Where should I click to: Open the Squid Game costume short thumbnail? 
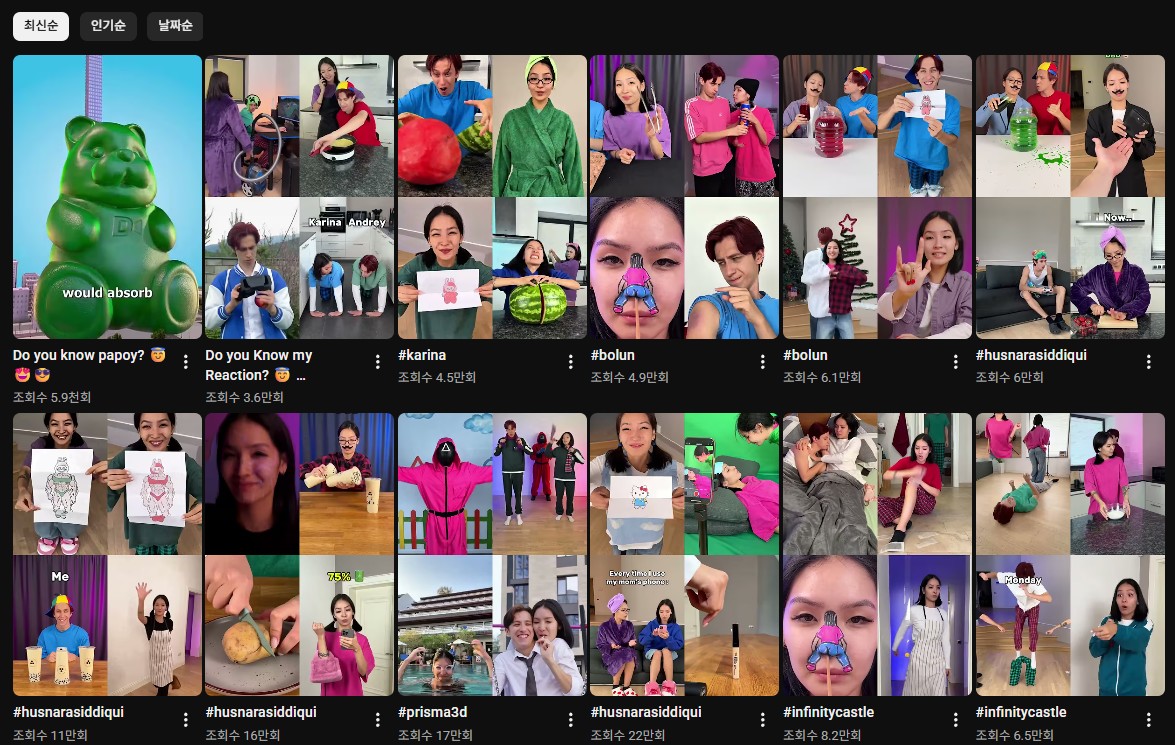pyautogui.click(x=492, y=554)
